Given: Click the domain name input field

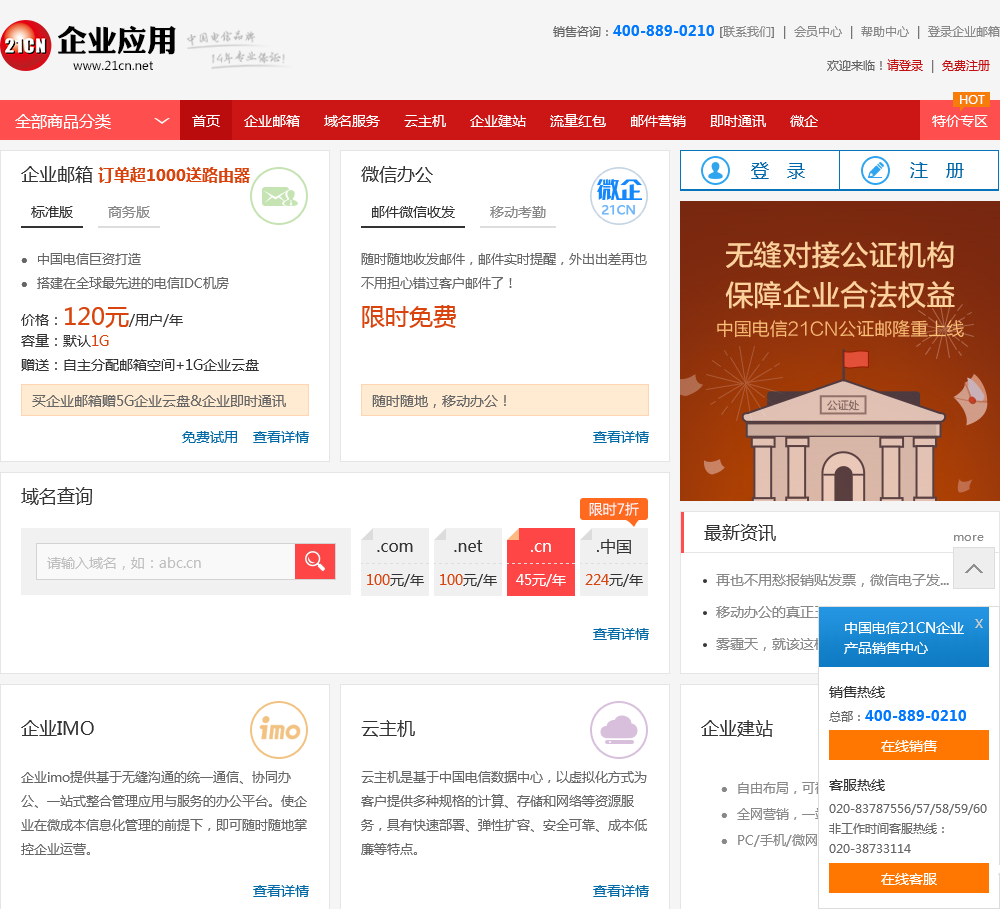Looking at the screenshot, I should (x=166, y=562).
